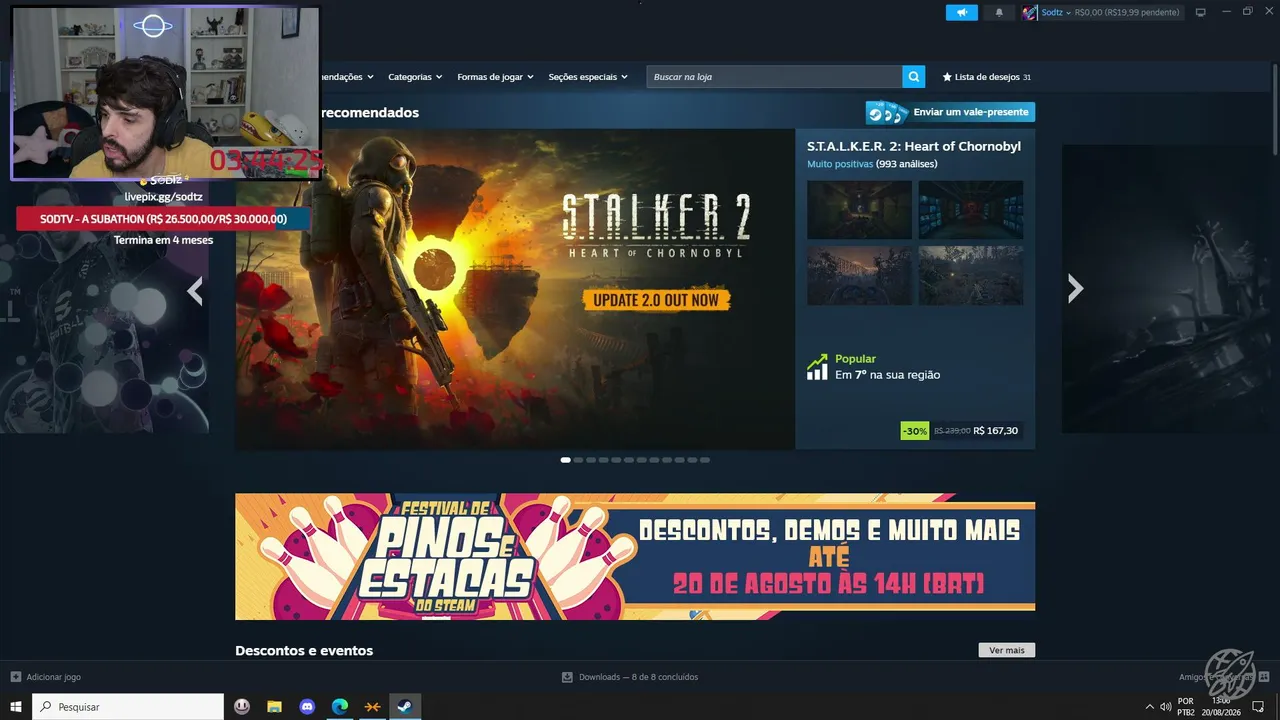Show hidden system tray icons
Viewport: 1280px width, 720px height.
point(1149,707)
